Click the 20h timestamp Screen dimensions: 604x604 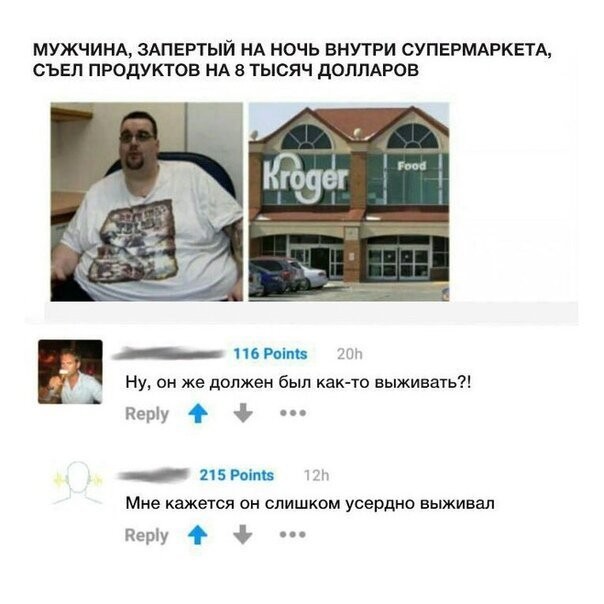[x=350, y=354]
